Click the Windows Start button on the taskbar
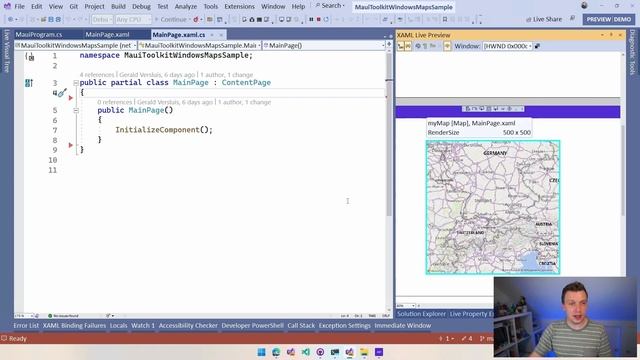This screenshot has width=640, height=360. [x=262, y=352]
